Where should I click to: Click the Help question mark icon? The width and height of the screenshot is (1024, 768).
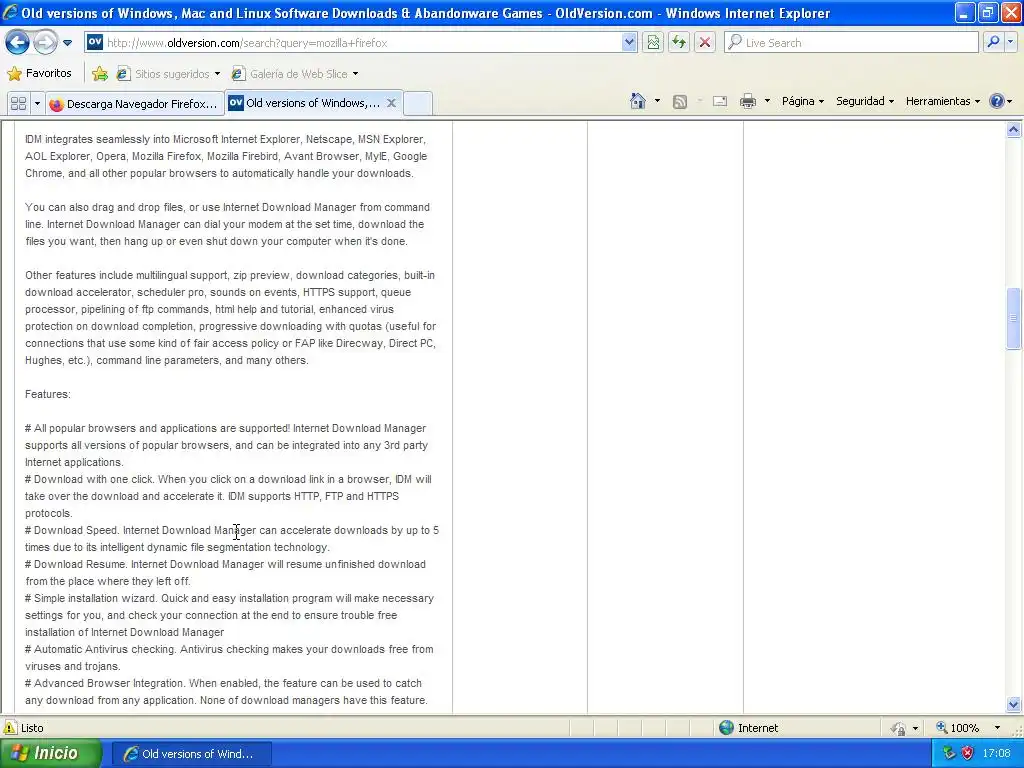[x=997, y=101]
